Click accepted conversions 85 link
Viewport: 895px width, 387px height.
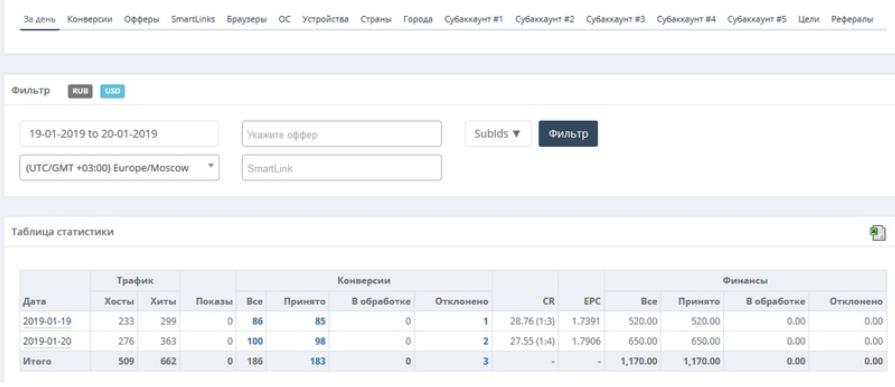(x=320, y=321)
